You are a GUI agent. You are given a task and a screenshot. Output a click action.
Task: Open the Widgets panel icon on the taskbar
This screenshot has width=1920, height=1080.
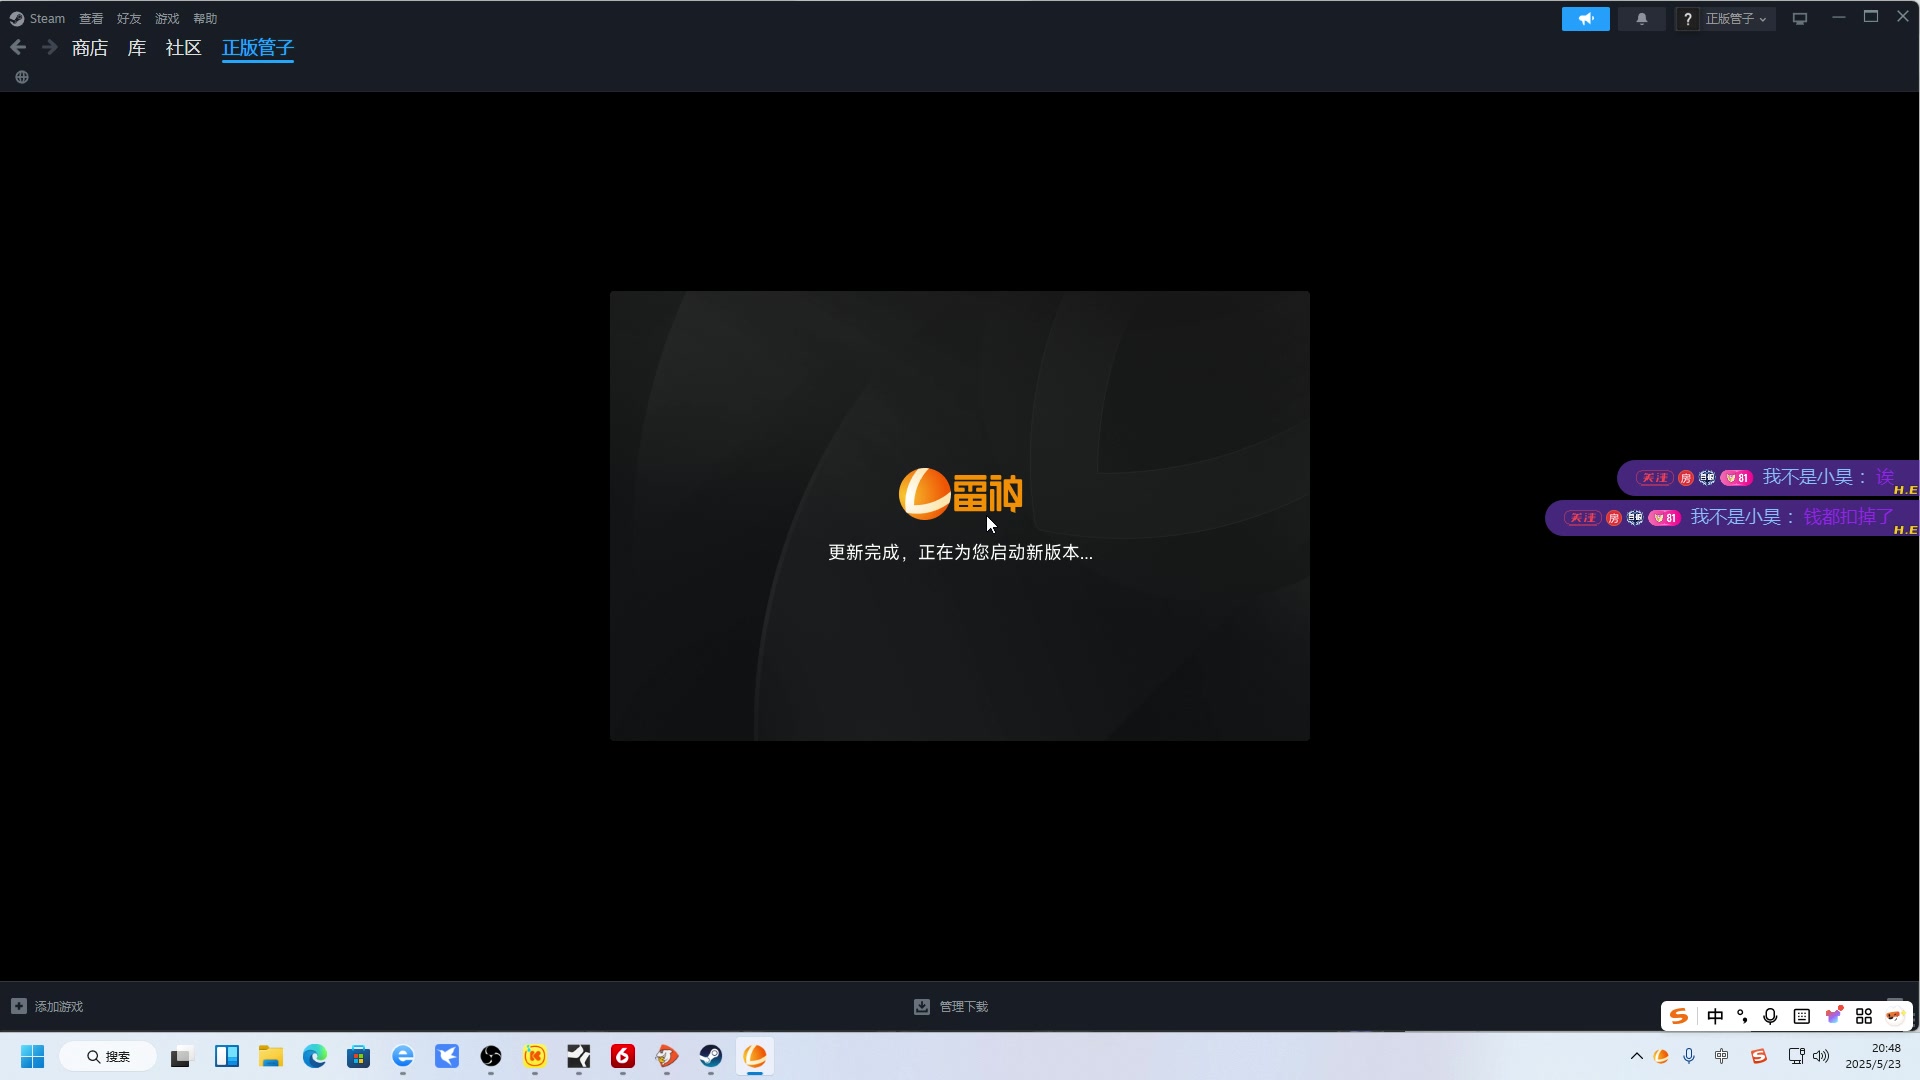point(227,1056)
